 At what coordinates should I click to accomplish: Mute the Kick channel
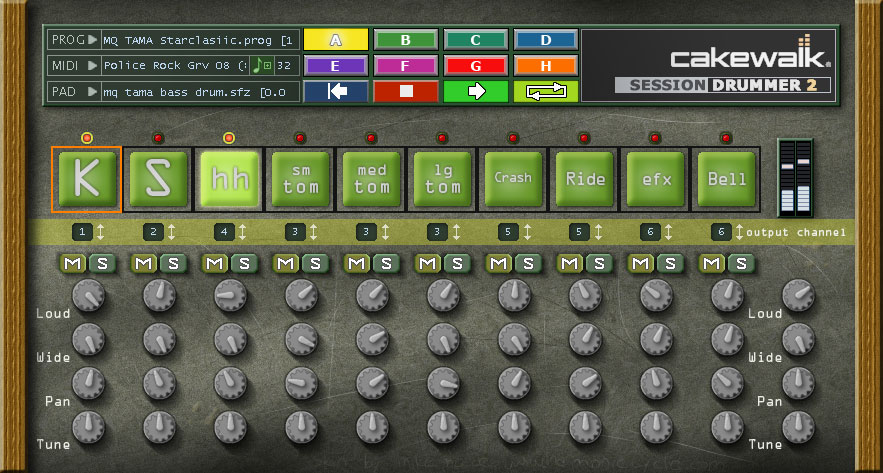pyautogui.click(x=73, y=263)
